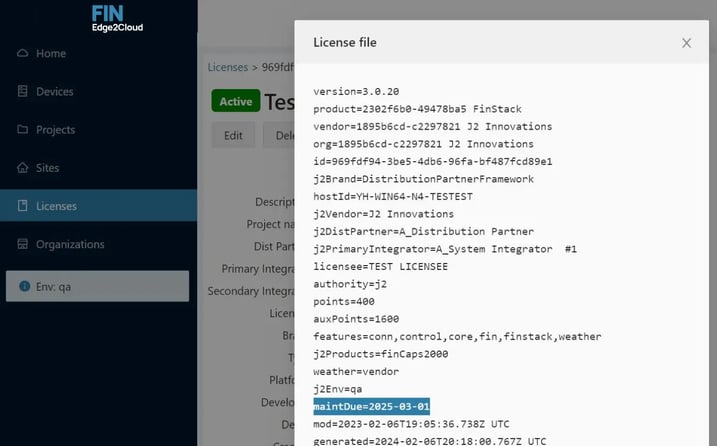Click the Sites house icon
Screen dimensions: 717x446
tap(22, 167)
